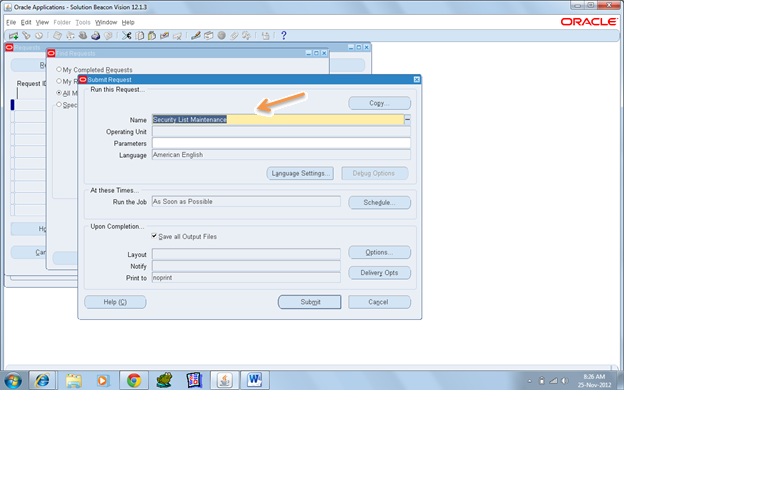The image size is (768, 480).
Task: Click the Folder Tools toolbar icon
Action: 246,36
